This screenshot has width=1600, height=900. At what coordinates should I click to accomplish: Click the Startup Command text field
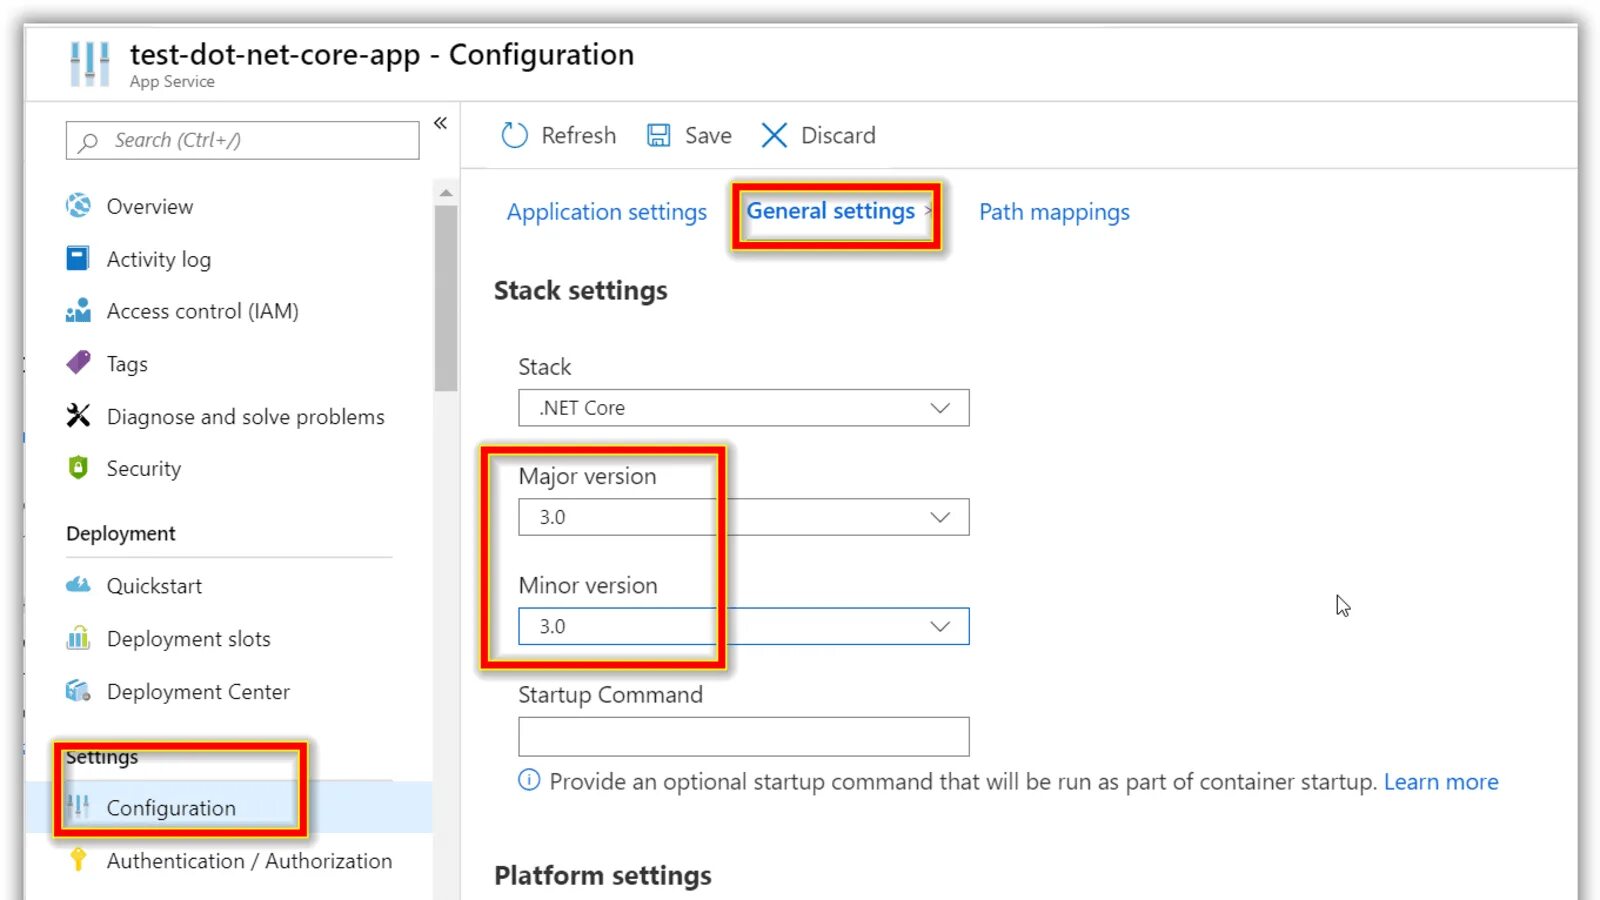point(743,737)
